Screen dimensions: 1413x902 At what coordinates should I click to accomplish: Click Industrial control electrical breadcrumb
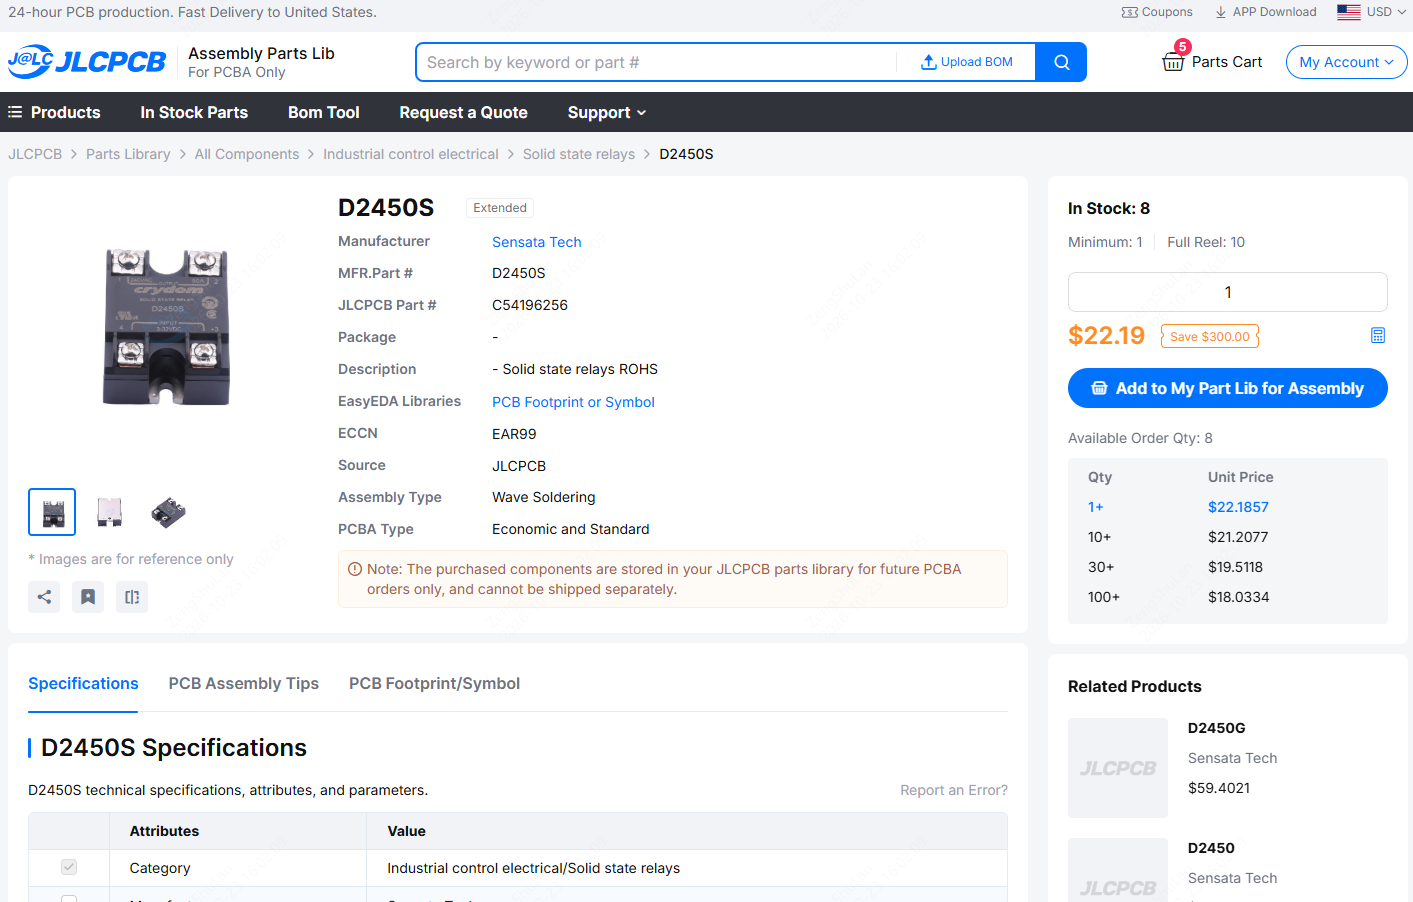click(x=411, y=154)
